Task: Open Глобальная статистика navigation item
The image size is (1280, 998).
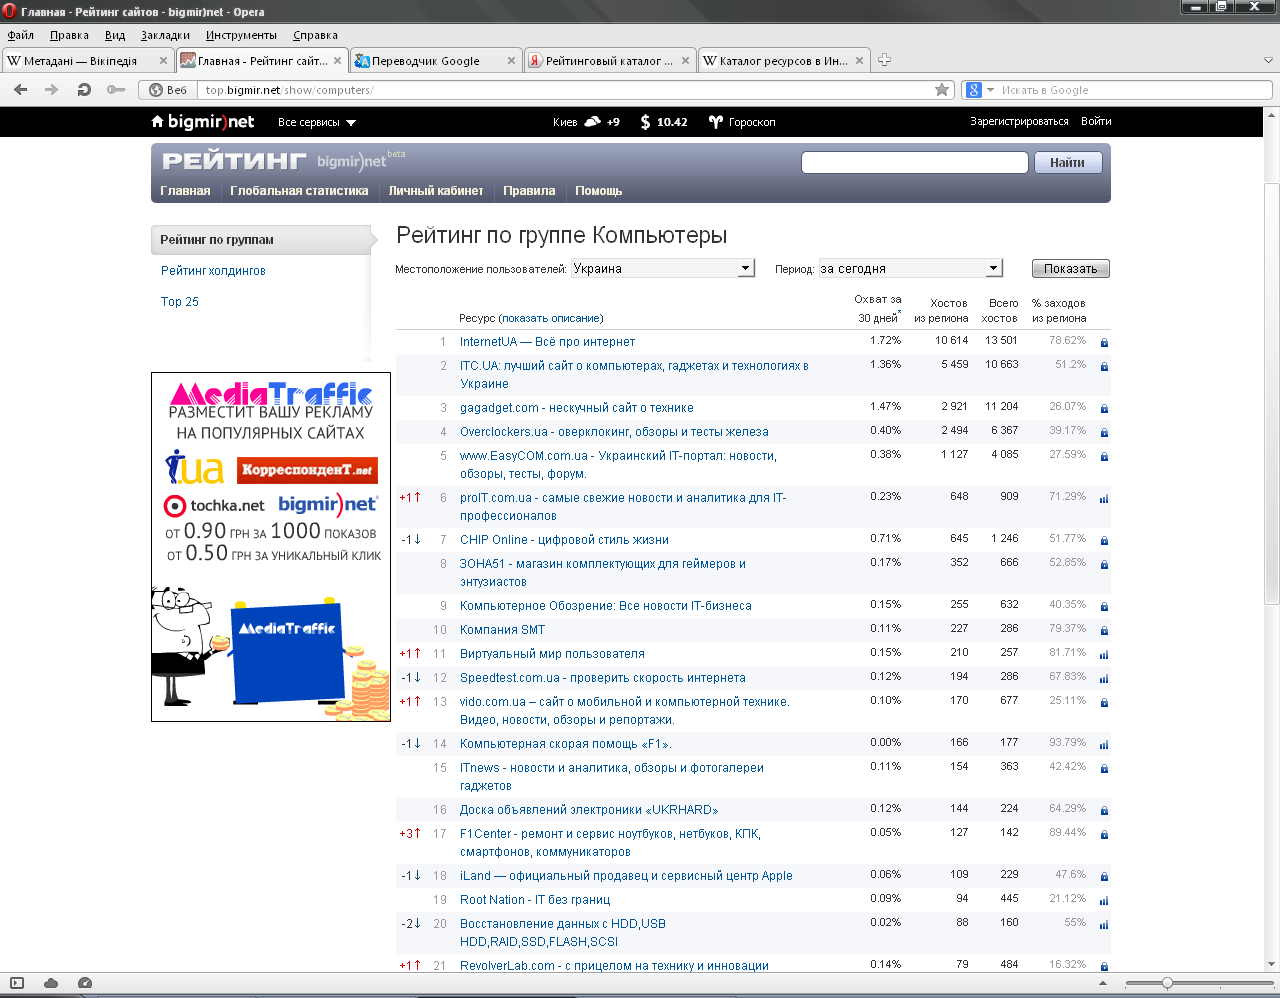Action: (x=299, y=191)
